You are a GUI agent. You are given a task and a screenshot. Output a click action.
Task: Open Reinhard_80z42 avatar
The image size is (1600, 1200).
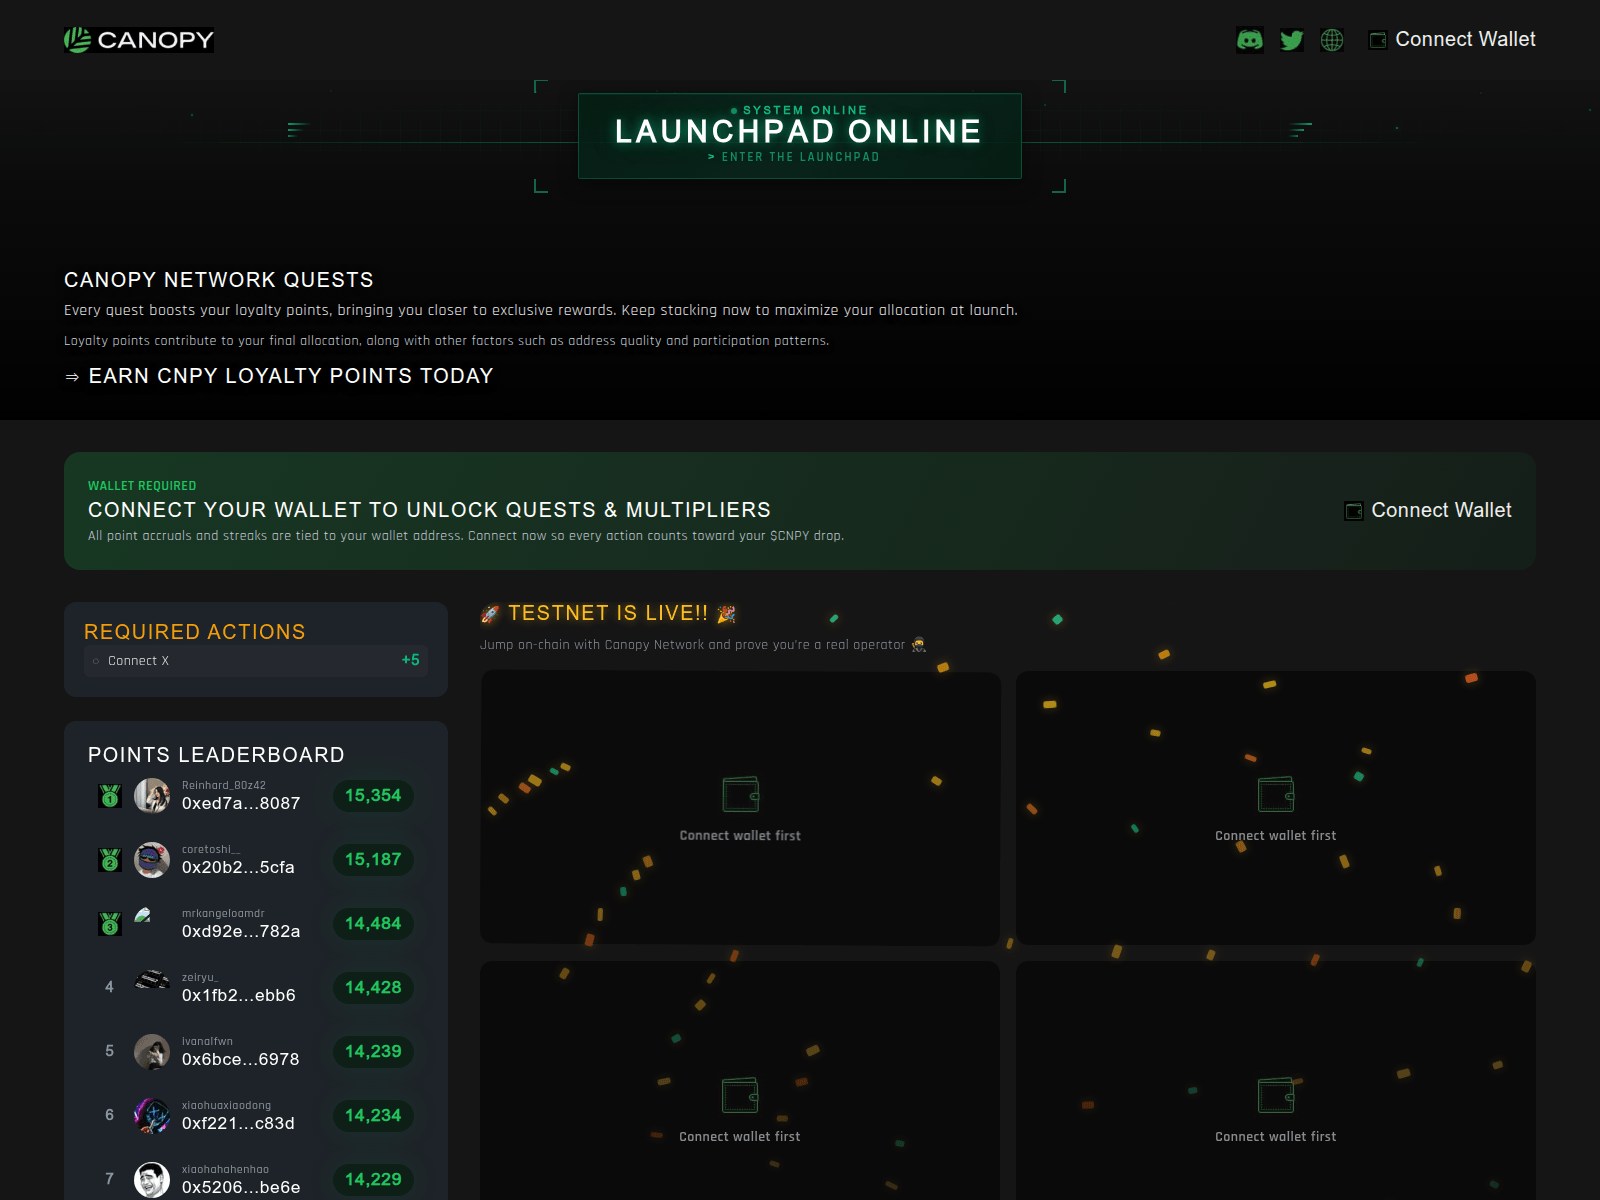(152, 796)
